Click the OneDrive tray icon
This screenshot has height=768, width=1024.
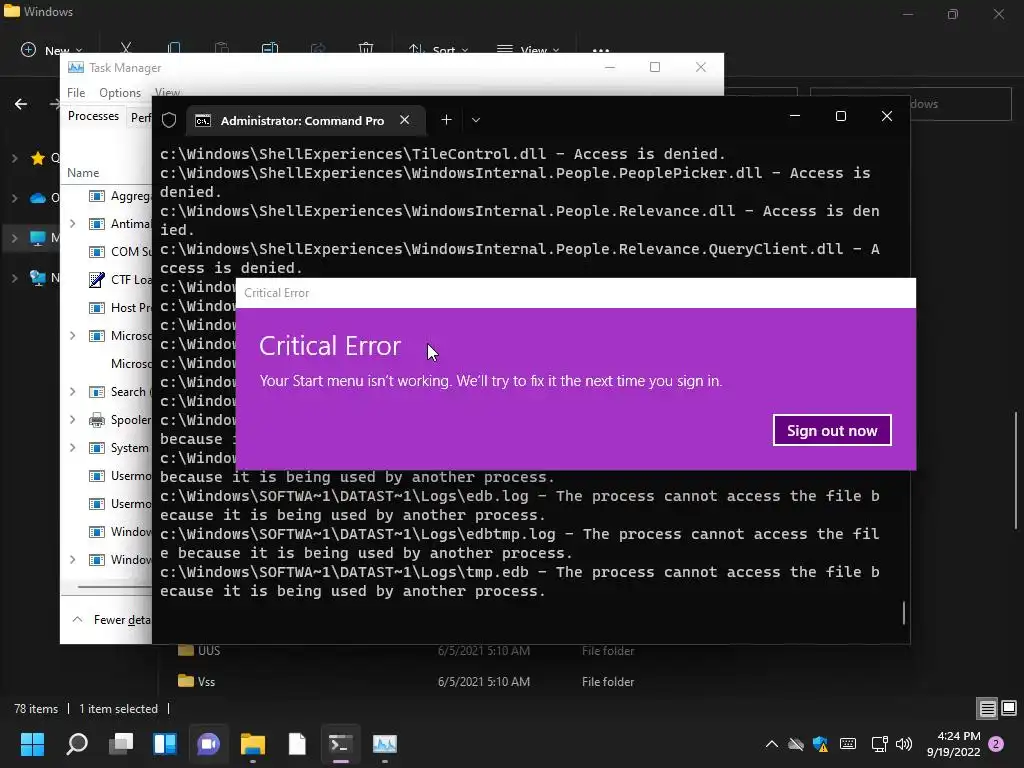[795, 744]
